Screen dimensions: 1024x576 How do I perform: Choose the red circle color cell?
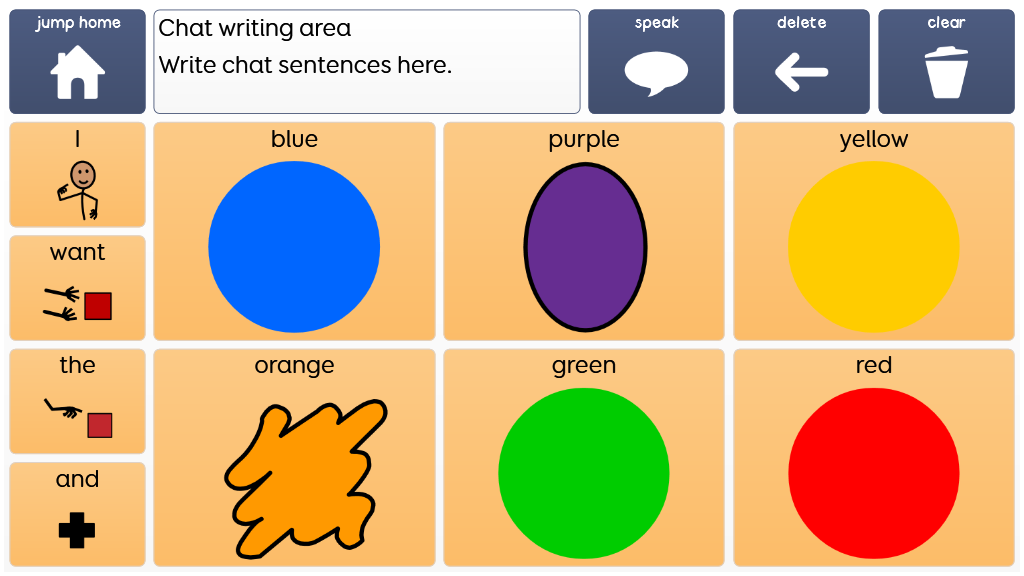(874, 458)
